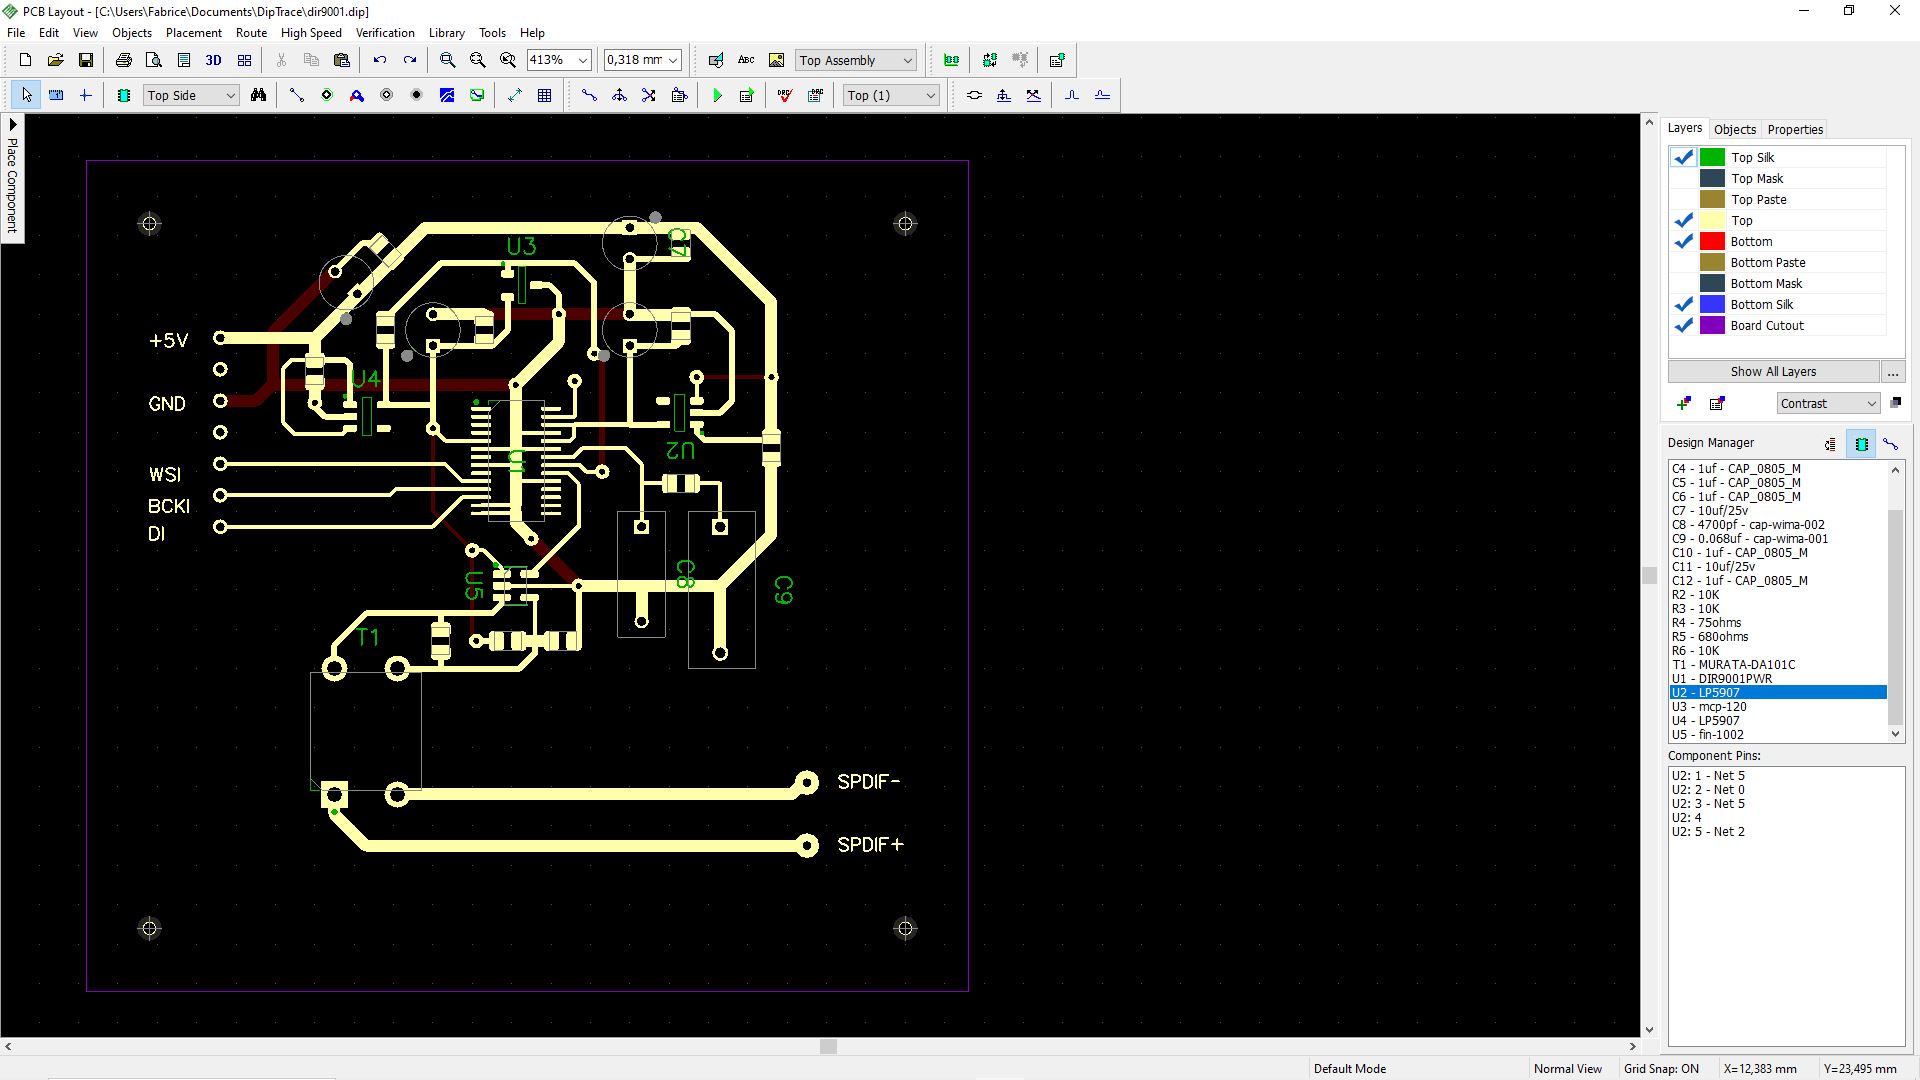Open the 413% zoom level dropdown
1920x1080 pixels.
coord(583,60)
